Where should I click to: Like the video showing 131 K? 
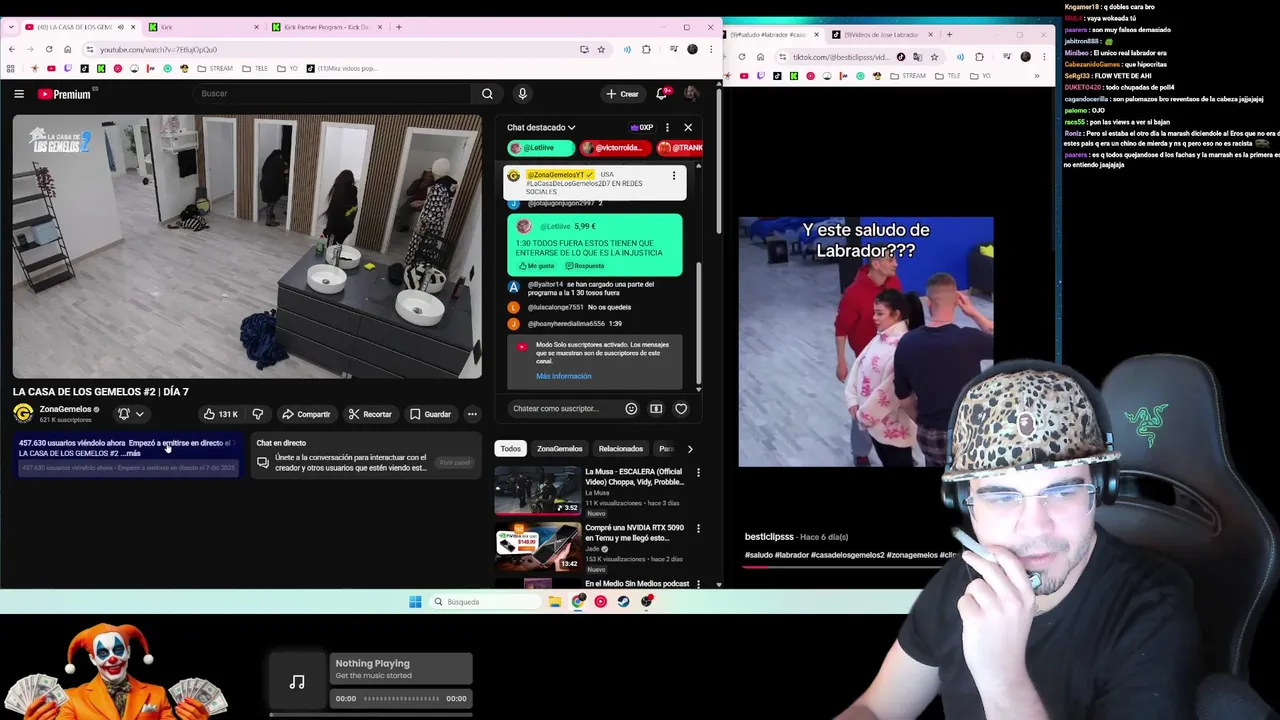pyautogui.click(x=220, y=414)
